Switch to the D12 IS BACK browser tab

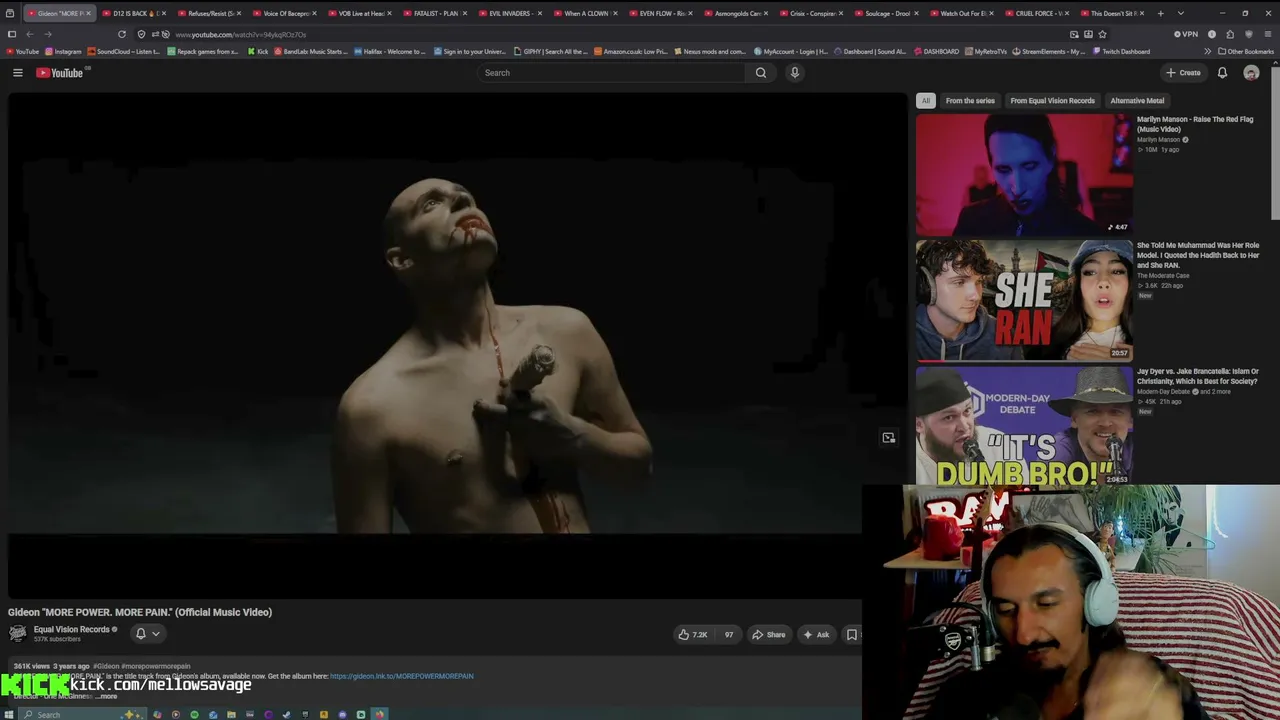(134, 13)
